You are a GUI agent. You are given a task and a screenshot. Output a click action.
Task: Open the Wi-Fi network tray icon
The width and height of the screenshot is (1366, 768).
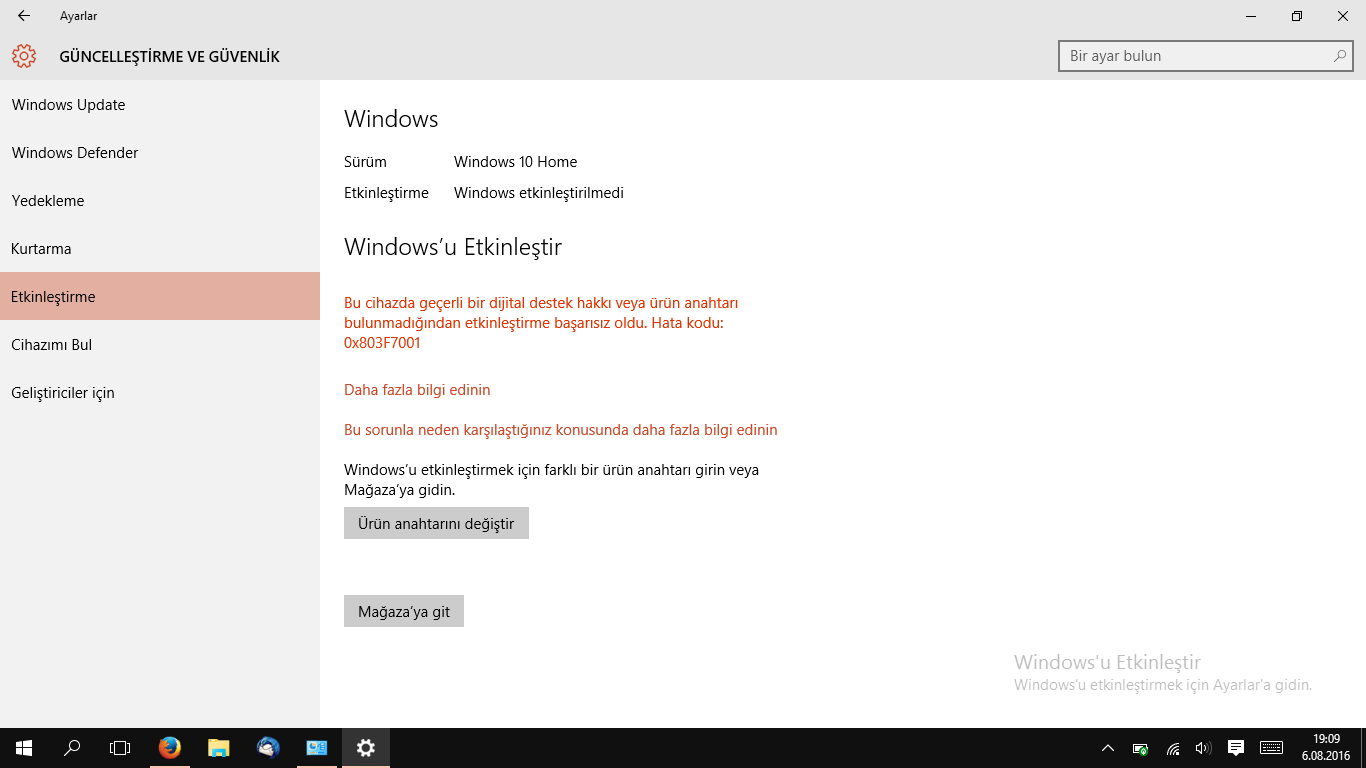(x=1173, y=748)
